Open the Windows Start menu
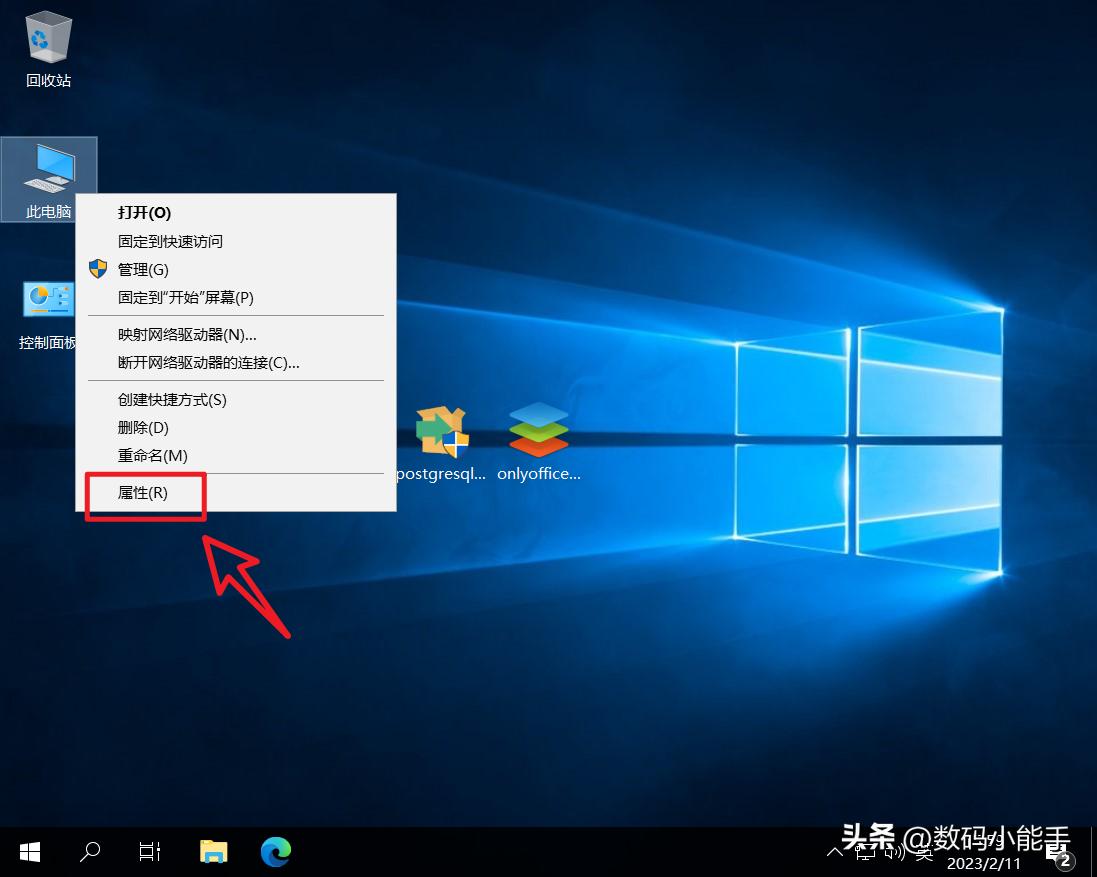The height and width of the screenshot is (877, 1097). (x=30, y=851)
